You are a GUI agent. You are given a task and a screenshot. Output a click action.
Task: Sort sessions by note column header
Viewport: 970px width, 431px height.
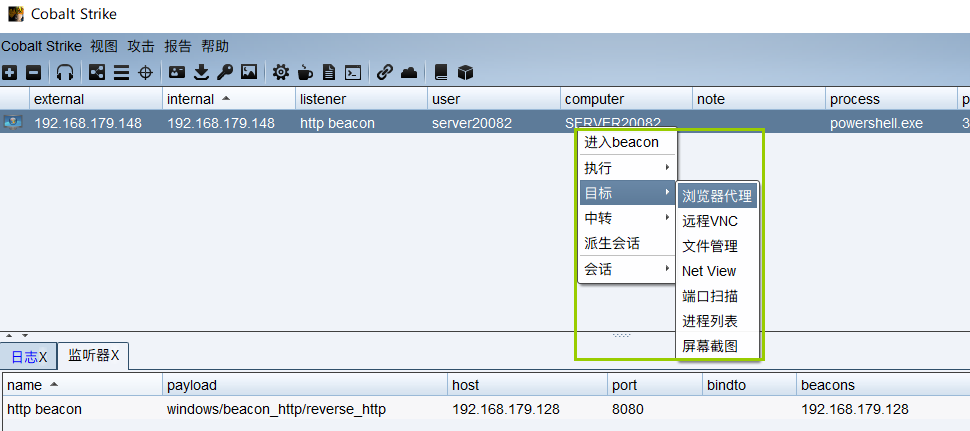[758, 99]
